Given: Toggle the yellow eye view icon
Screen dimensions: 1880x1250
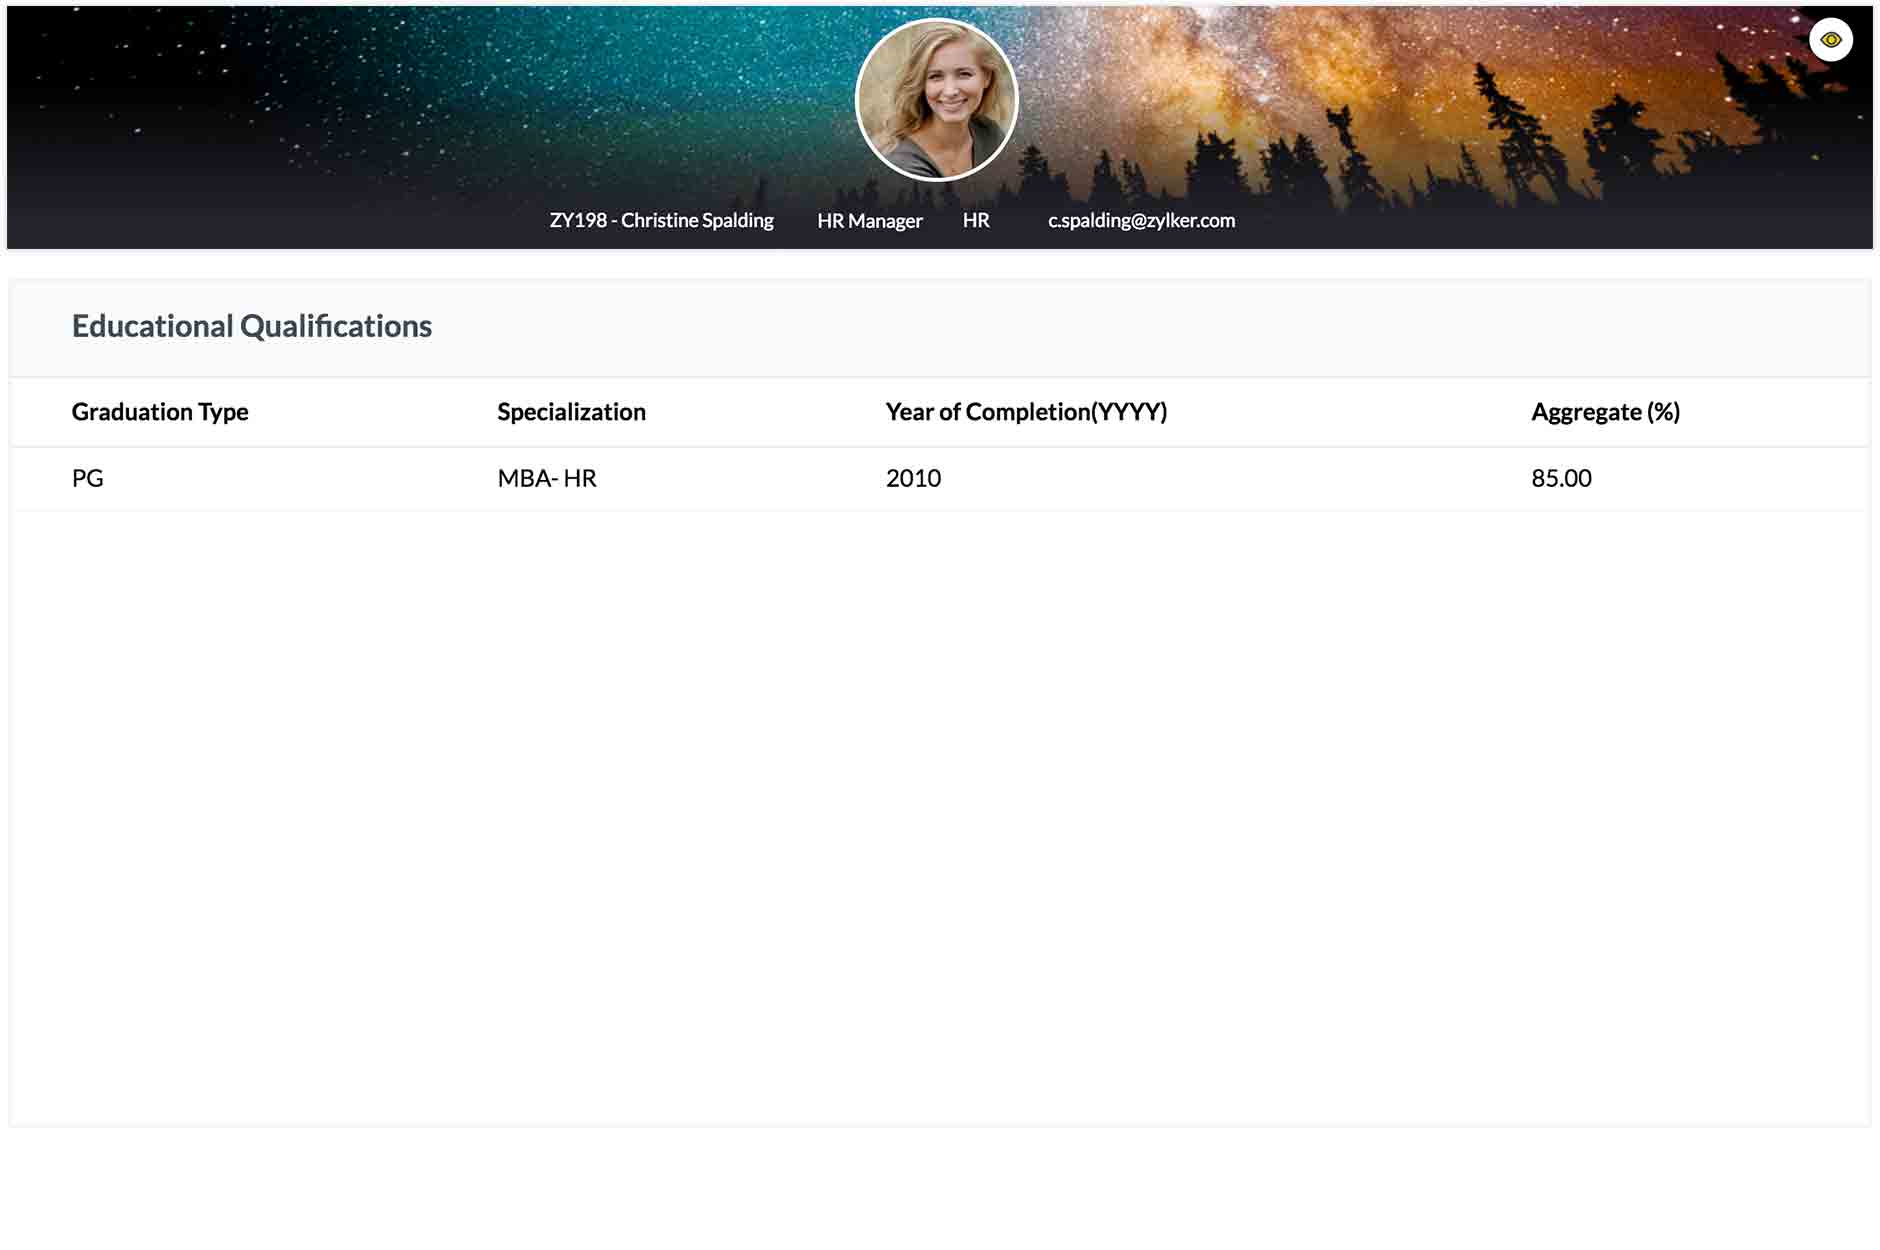Looking at the screenshot, I should pyautogui.click(x=1830, y=40).
